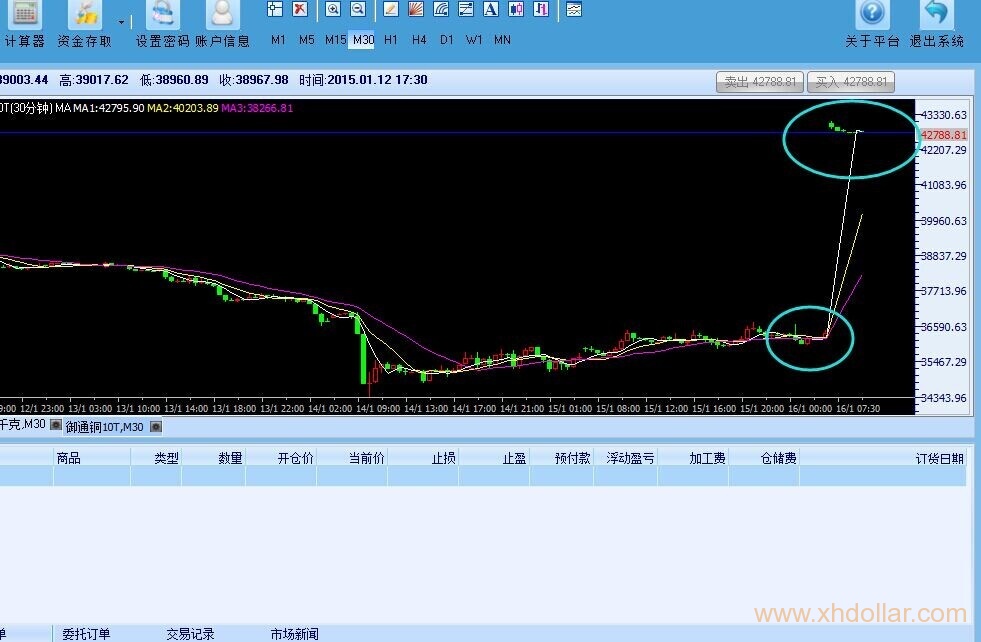This screenshot has height=642, width=981.
Task: Select the text annotation A tool
Action: (x=490, y=9)
